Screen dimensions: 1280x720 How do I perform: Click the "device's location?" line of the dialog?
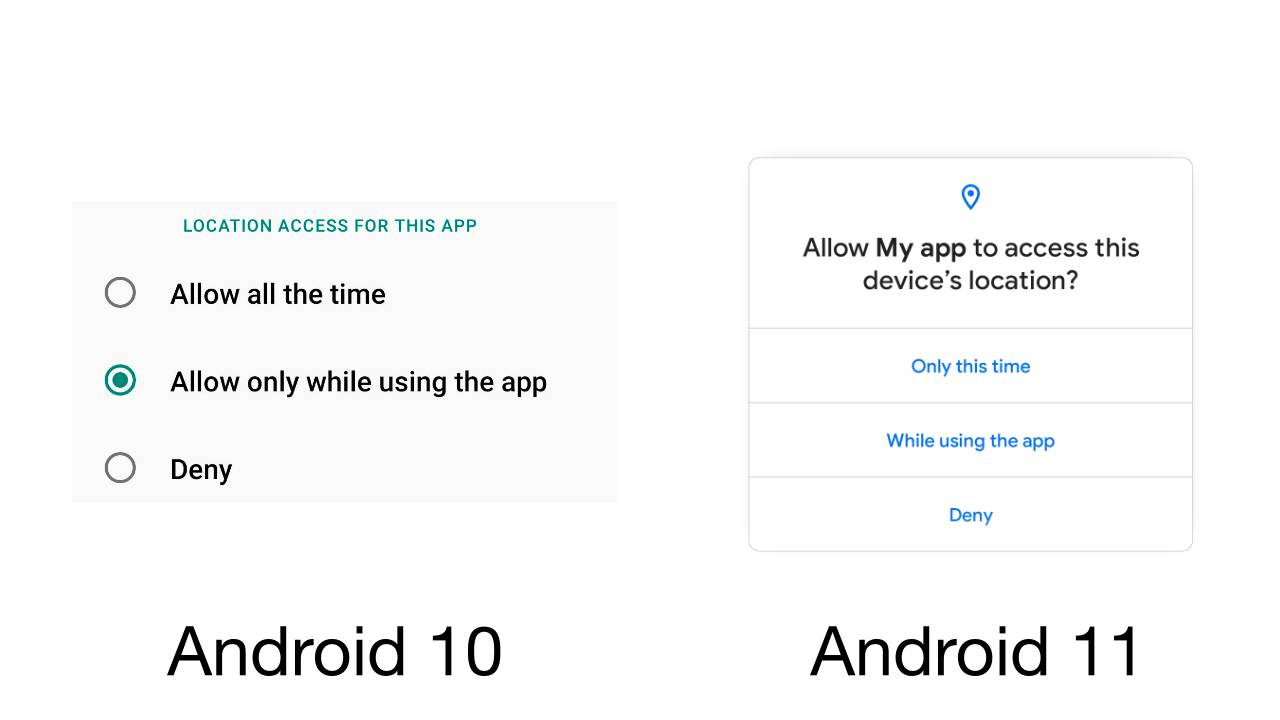pos(970,280)
